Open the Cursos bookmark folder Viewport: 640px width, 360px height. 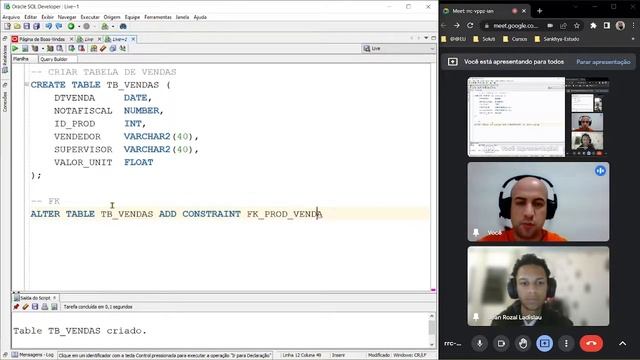[515, 39]
